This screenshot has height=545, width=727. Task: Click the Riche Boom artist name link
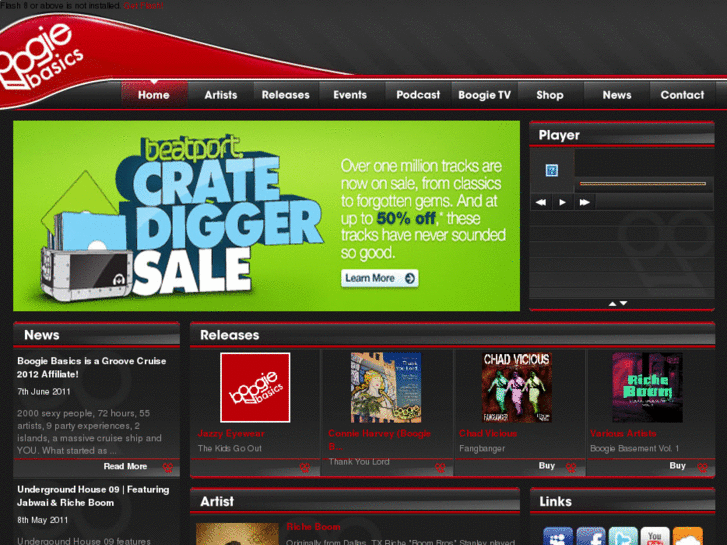click(313, 527)
